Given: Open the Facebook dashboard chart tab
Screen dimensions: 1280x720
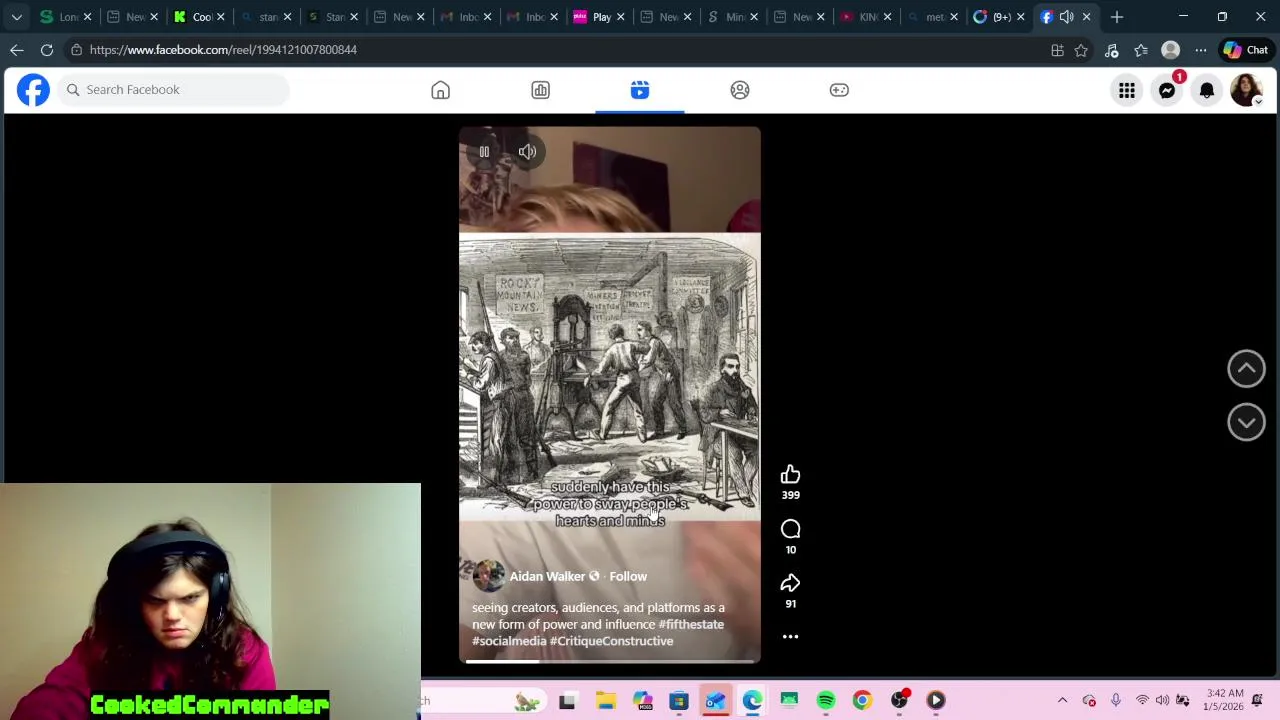Looking at the screenshot, I should pos(540,90).
